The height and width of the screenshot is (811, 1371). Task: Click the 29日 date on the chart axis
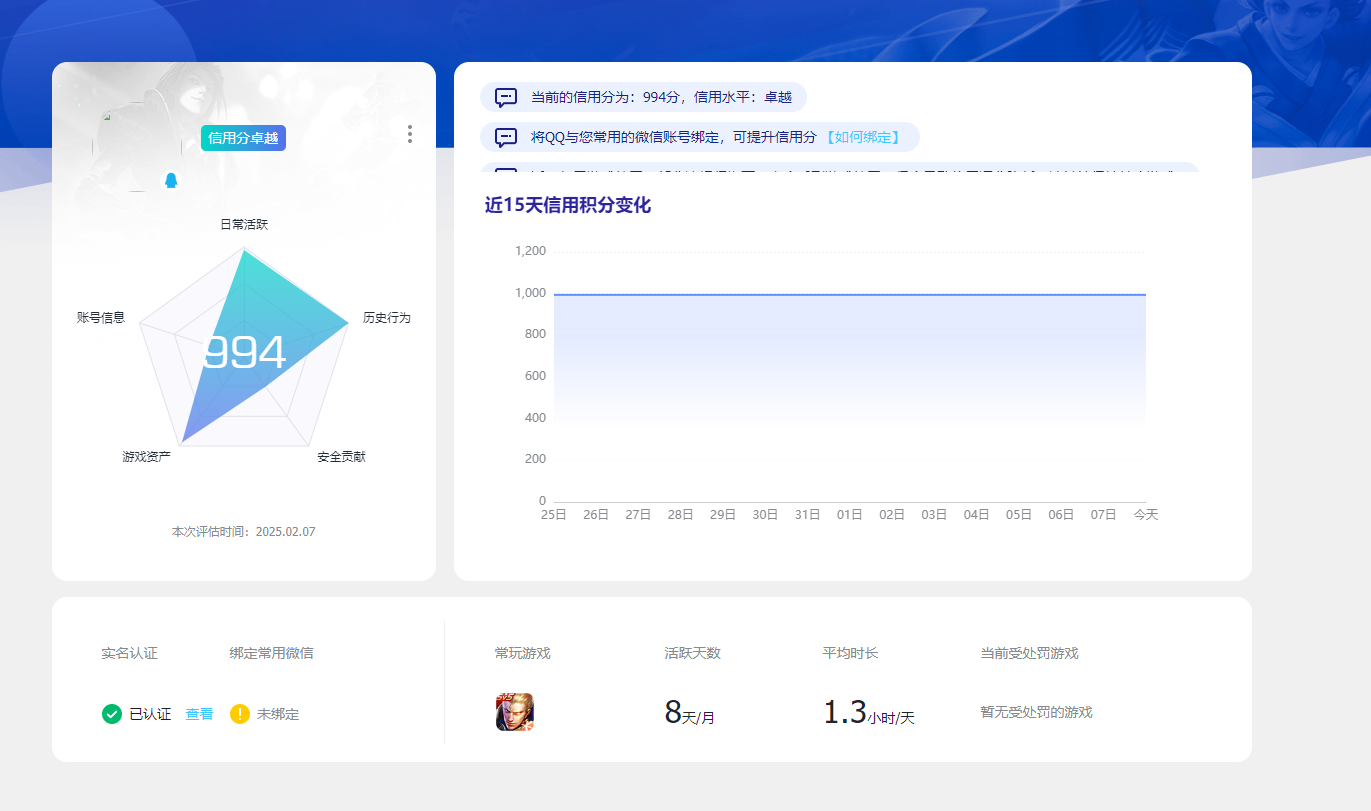(x=723, y=514)
